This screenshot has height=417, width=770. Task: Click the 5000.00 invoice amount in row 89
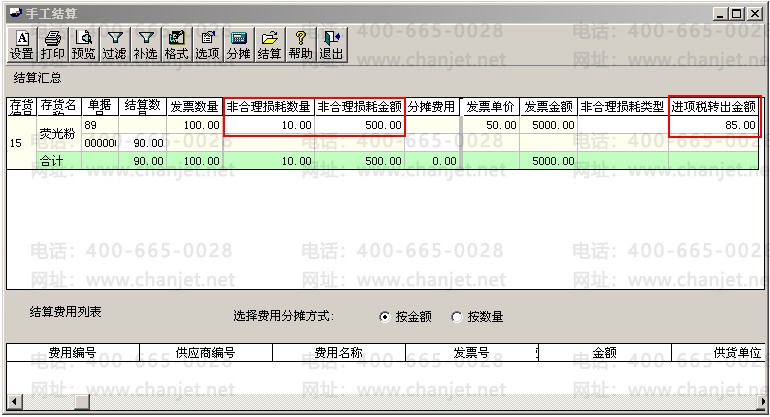[x=548, y=125]
